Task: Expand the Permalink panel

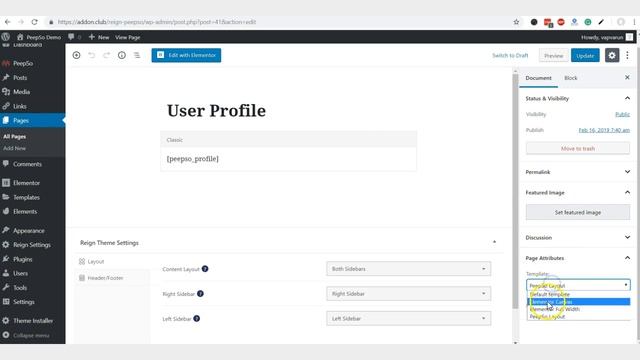Action: tap(627, 172)
